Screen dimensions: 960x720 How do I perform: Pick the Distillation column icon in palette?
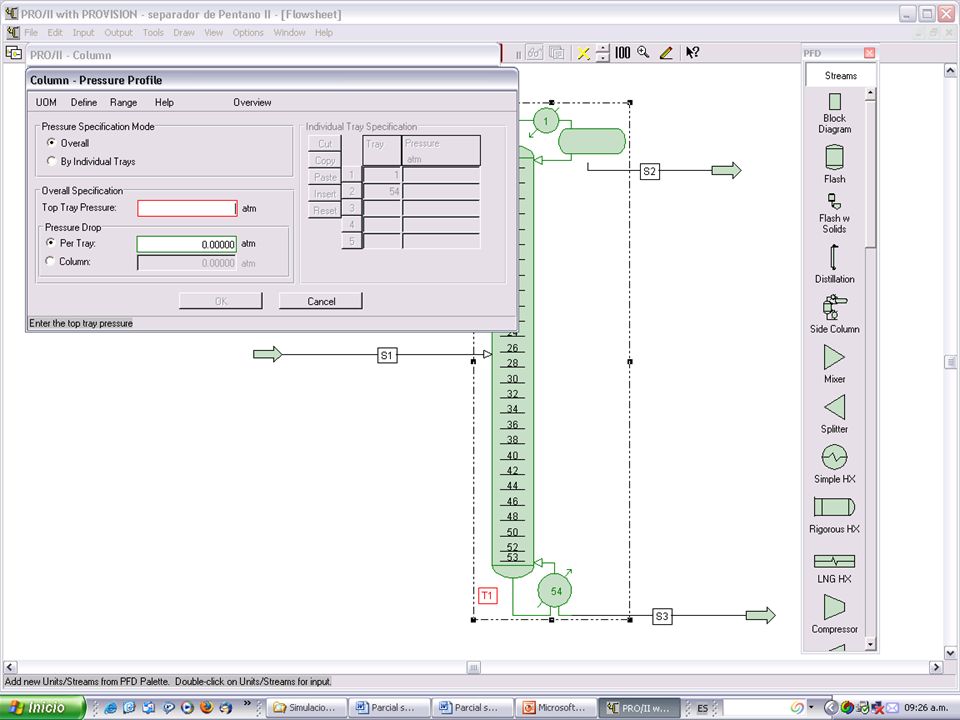click(x=834, y=257)
